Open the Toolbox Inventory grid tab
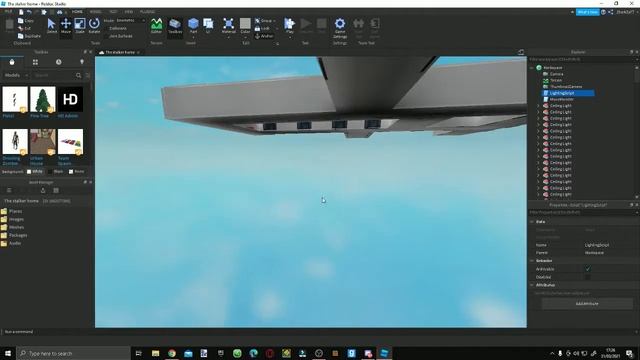The height and width of the screenshot is (360, 640). click(35, 62)
